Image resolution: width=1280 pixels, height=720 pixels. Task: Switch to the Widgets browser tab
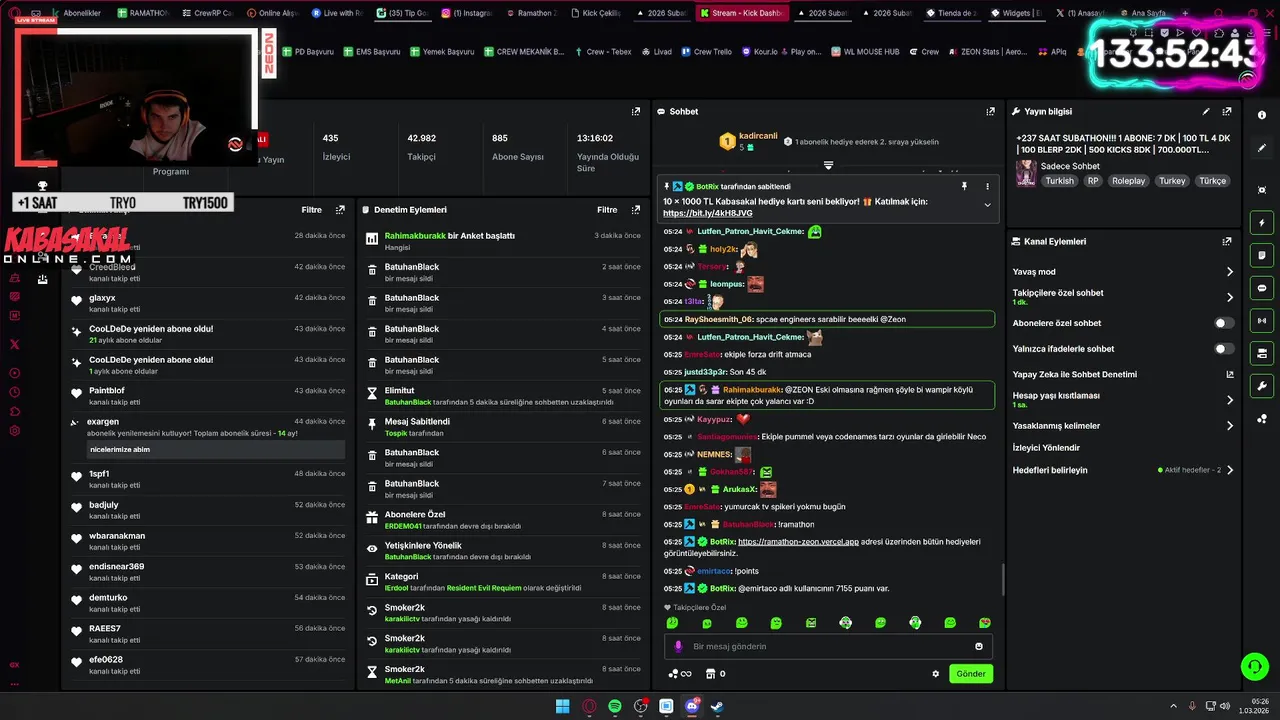coord(1017,13)
